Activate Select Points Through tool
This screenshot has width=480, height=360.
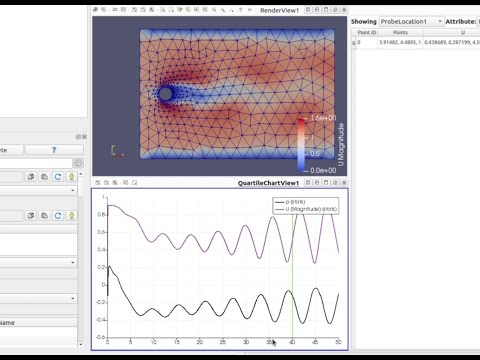point(188,10)
